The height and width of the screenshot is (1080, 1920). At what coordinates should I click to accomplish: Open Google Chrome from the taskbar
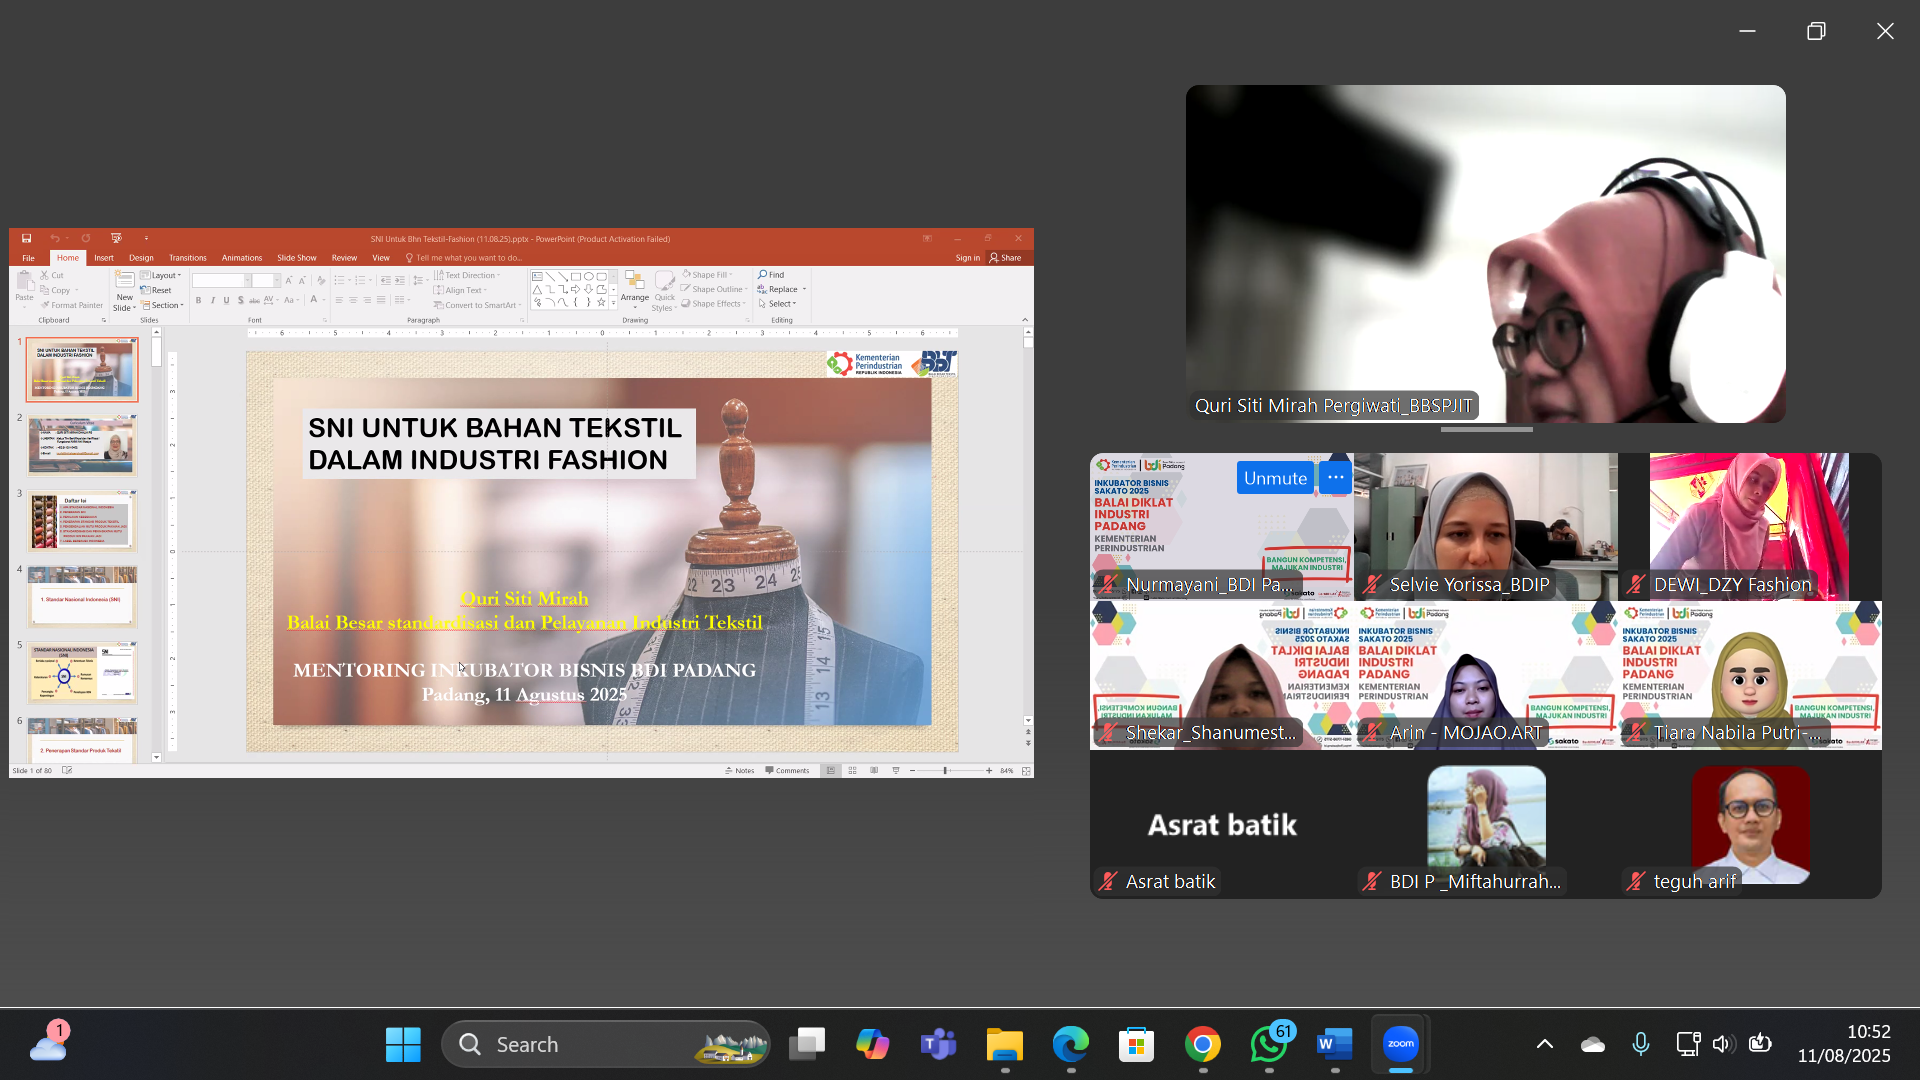pos(1202,1044)
